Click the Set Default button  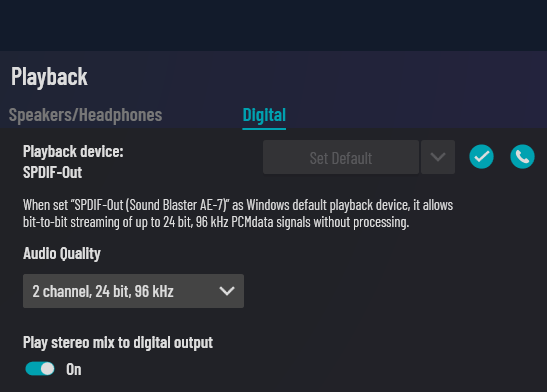[x=341, y=157]
